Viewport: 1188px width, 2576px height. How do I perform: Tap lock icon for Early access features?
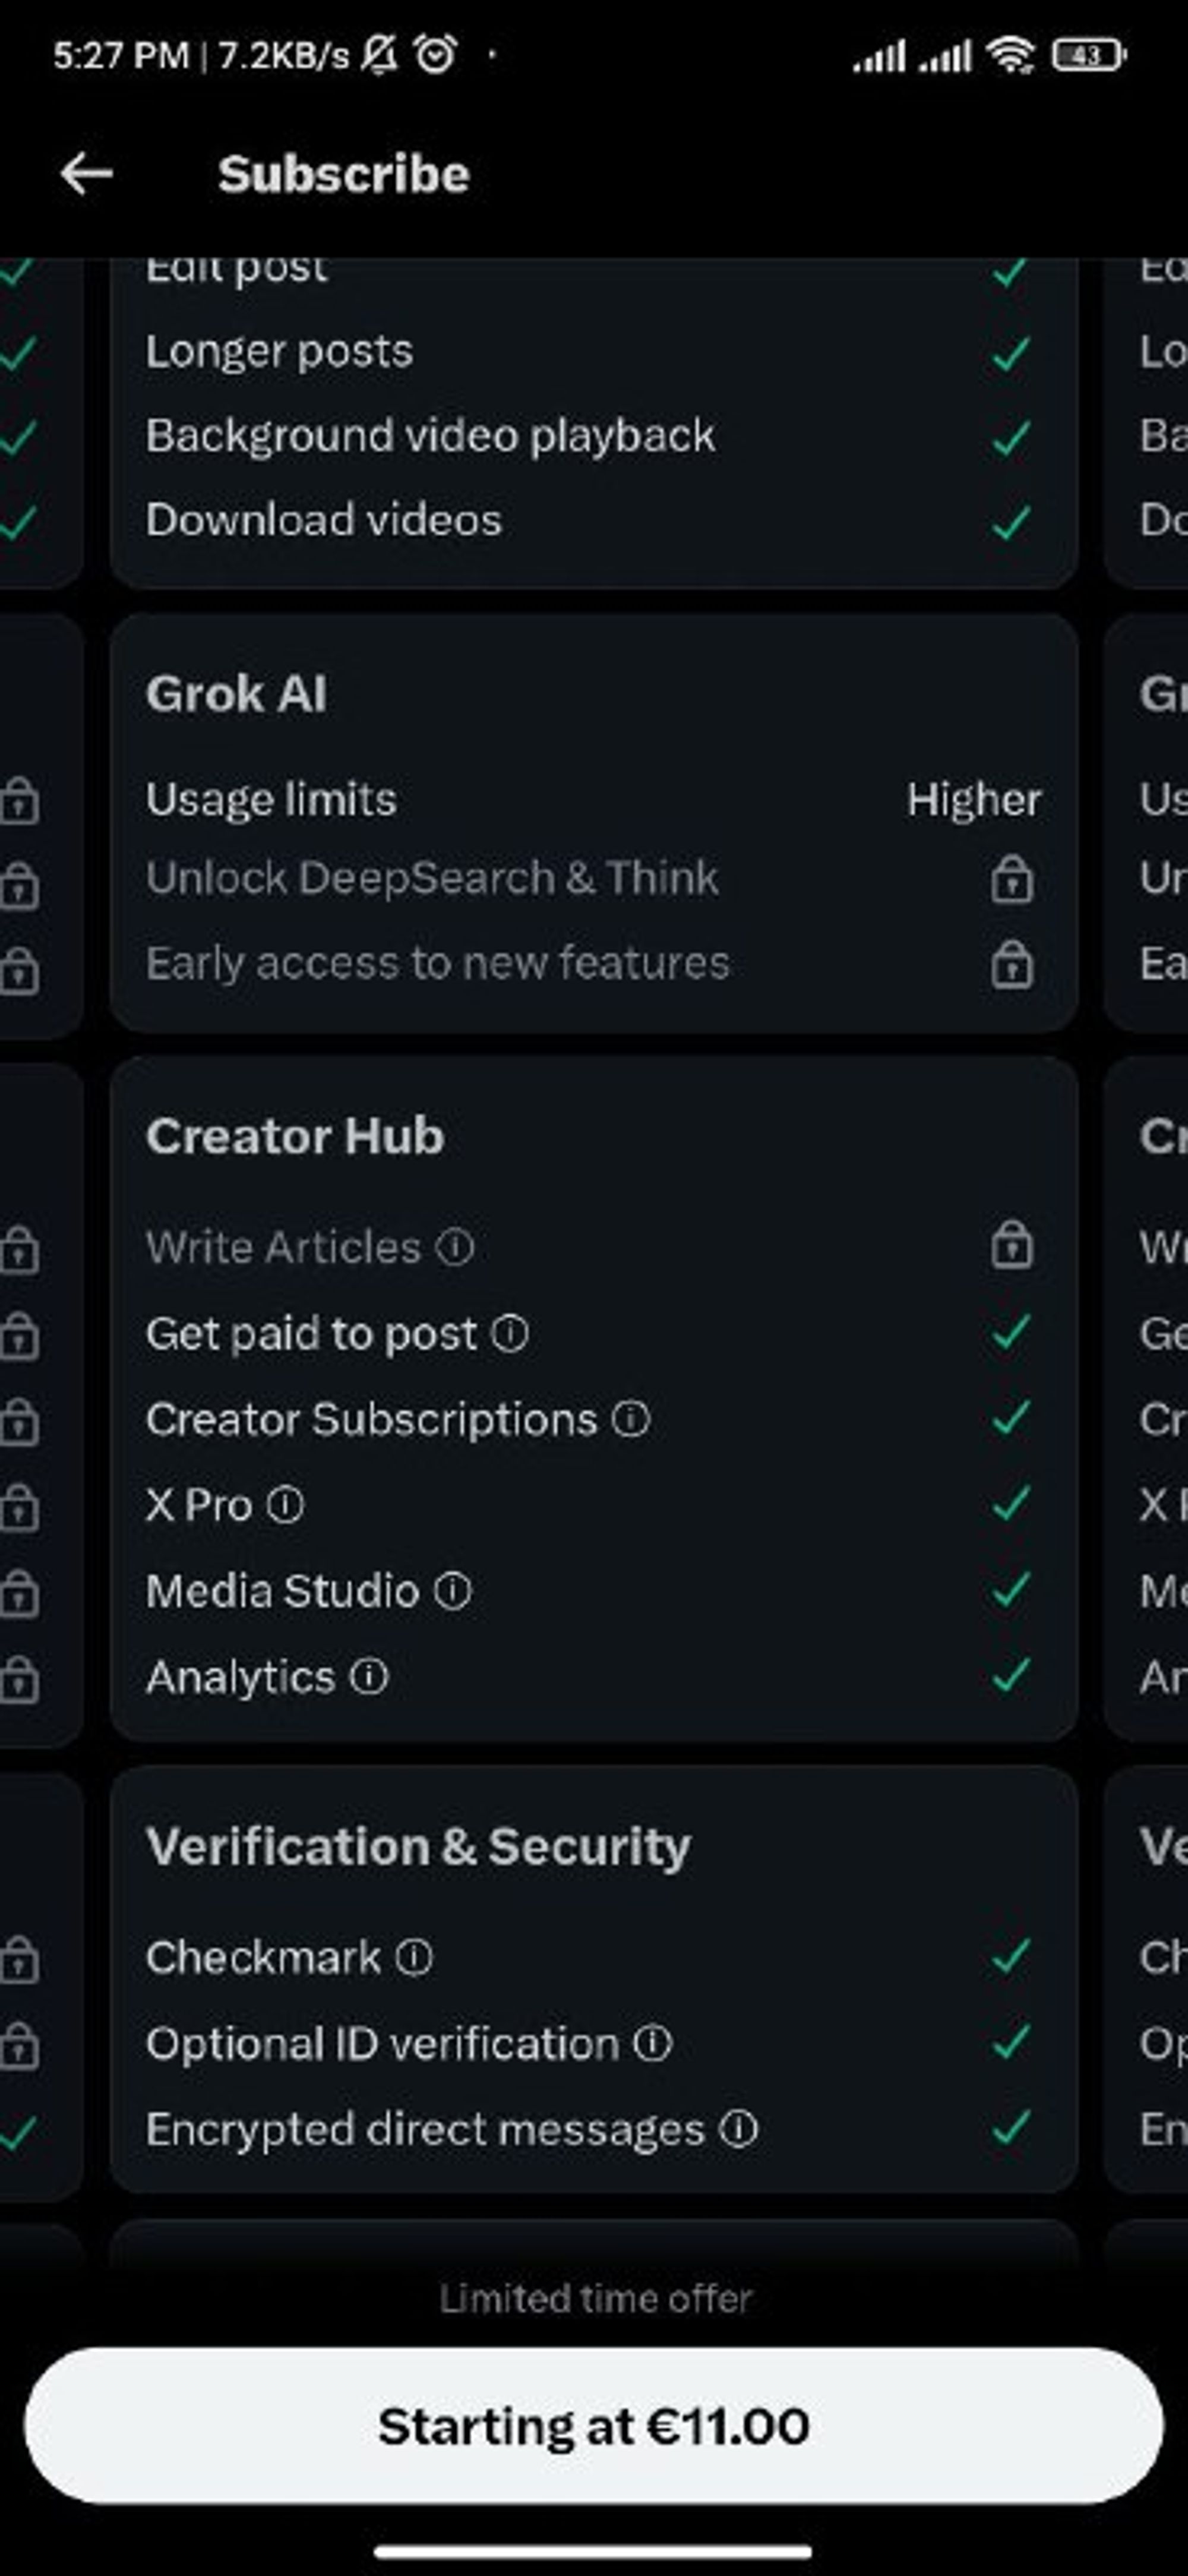point(1012,964)
